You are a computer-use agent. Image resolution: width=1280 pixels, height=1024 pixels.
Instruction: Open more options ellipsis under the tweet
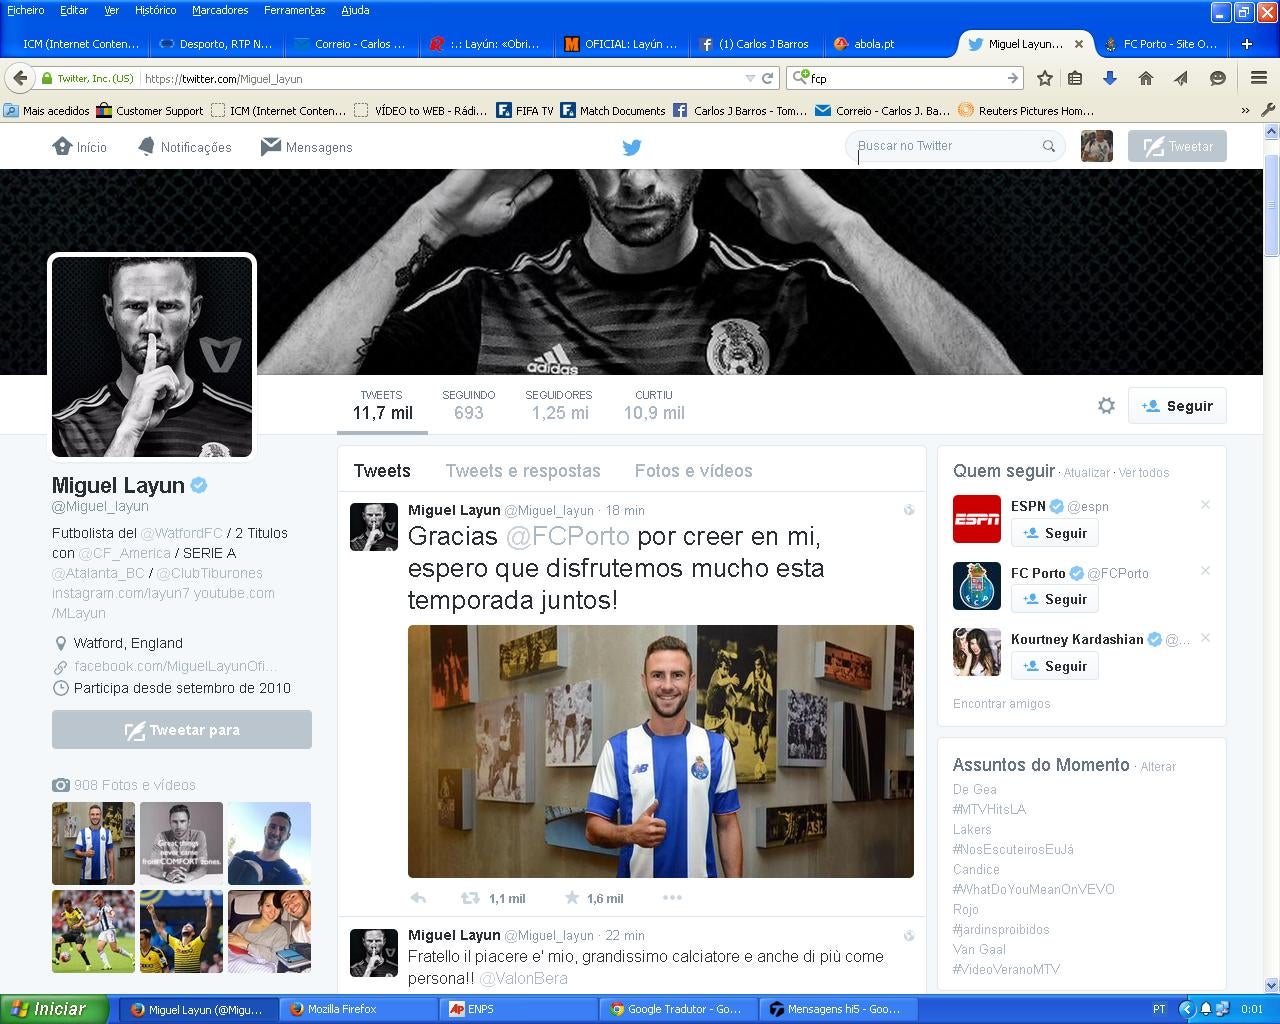[672, 898]
